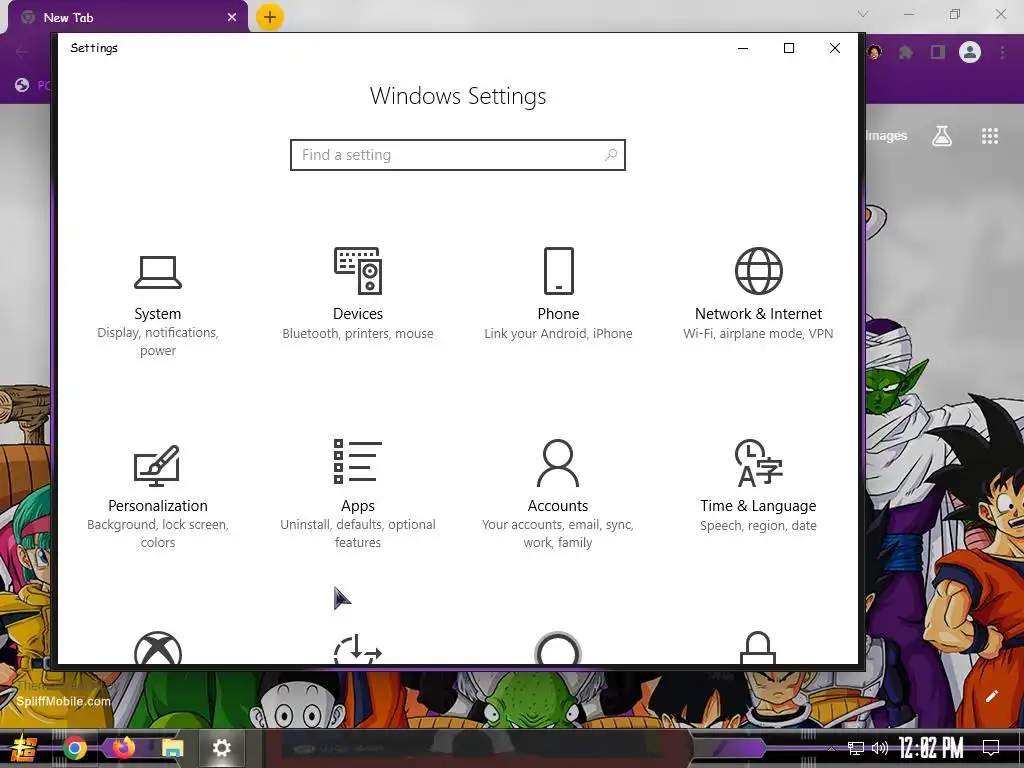The image size is (1024, 768).
Task: Click 'Bluetooth, printers, mouse' description
Action: click(x=358, y=333)
